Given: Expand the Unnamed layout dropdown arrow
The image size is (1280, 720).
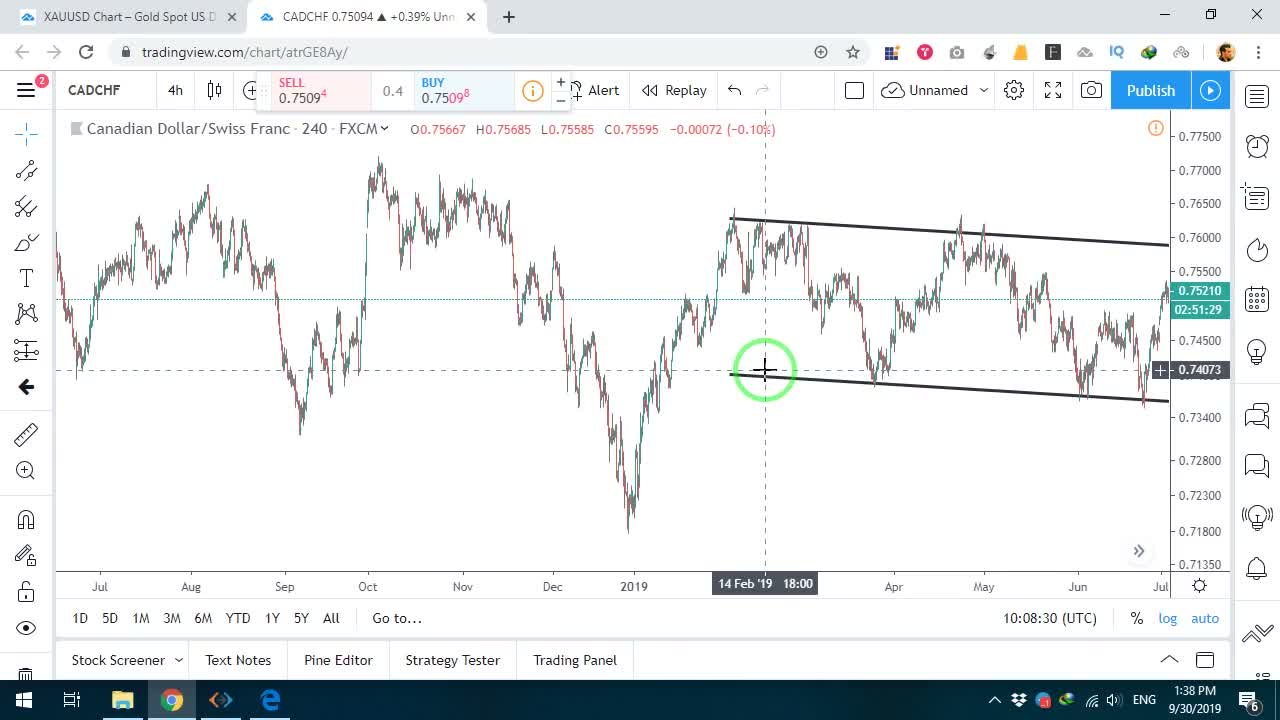Looking at the screenshot, I should coord(984,90).
